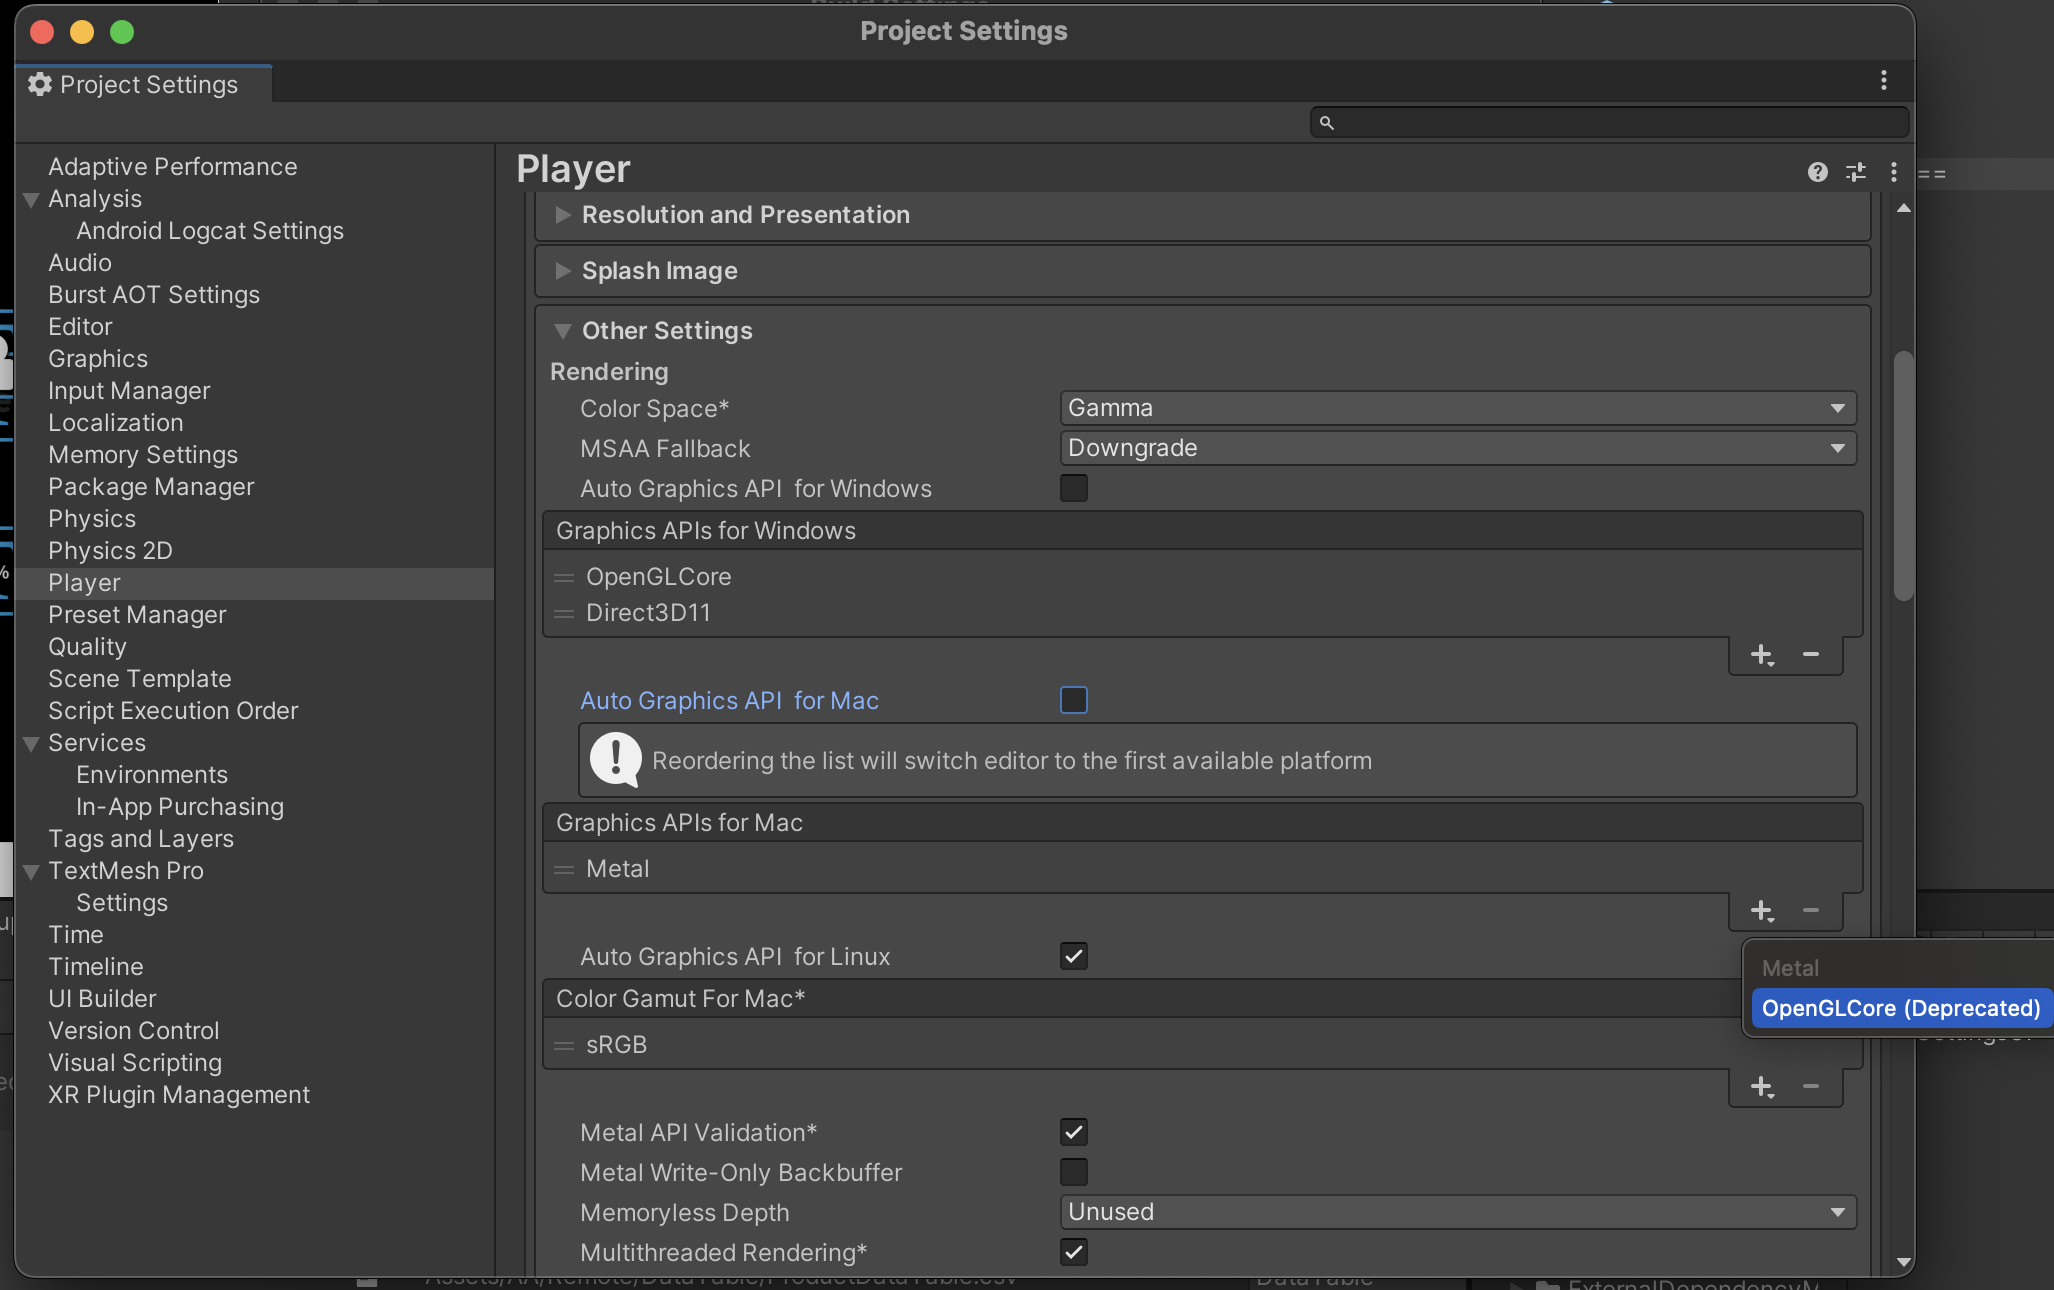Click plus under Graphics APIs for Windows

[x=1762, y=655]
